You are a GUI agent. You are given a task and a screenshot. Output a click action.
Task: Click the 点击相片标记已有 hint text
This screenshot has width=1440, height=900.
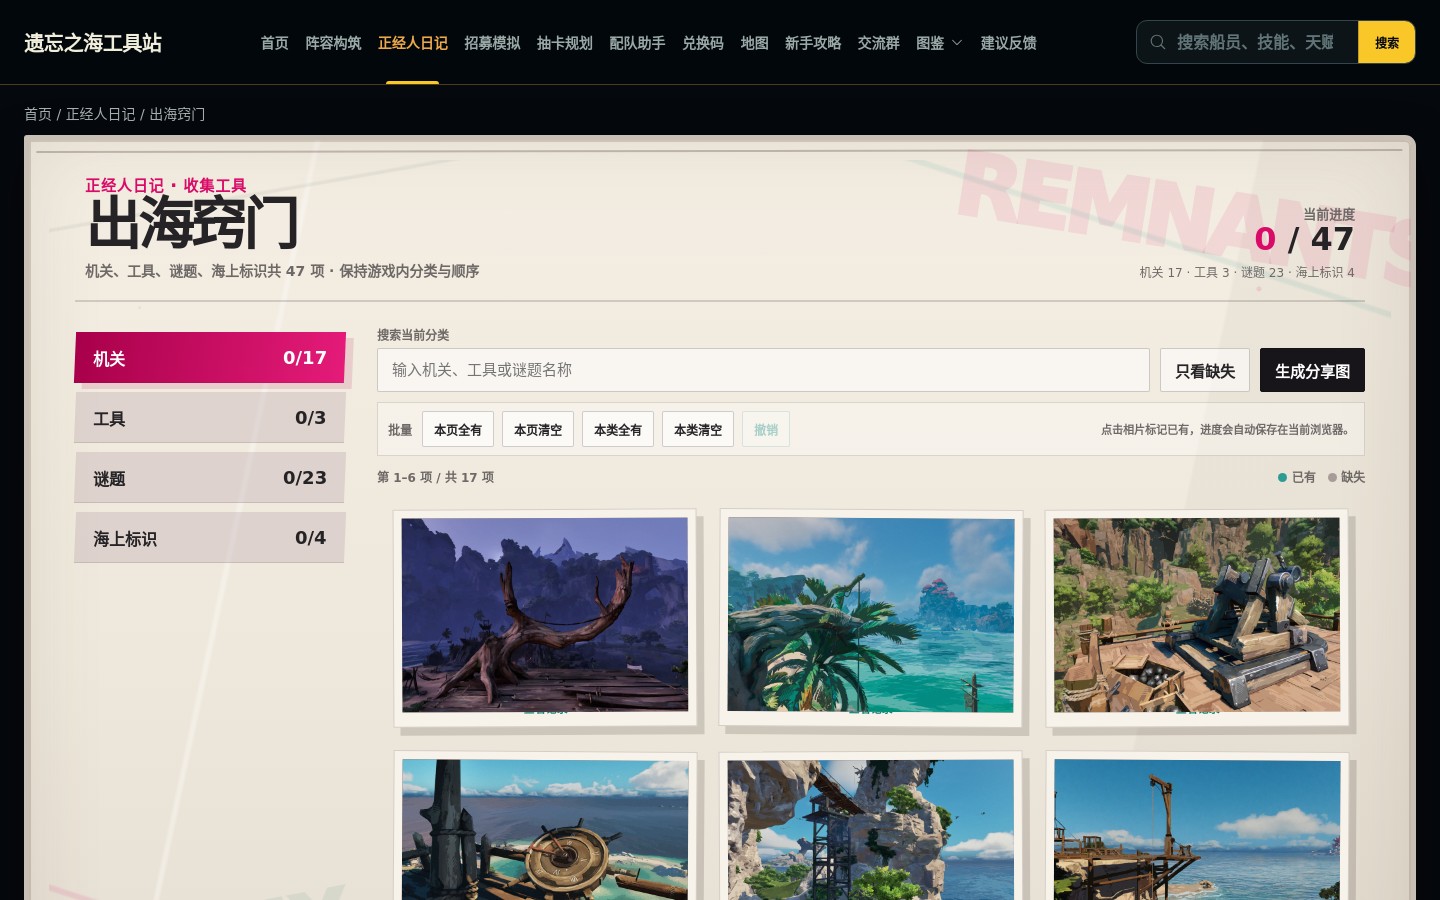click(x=1228, y=429)
